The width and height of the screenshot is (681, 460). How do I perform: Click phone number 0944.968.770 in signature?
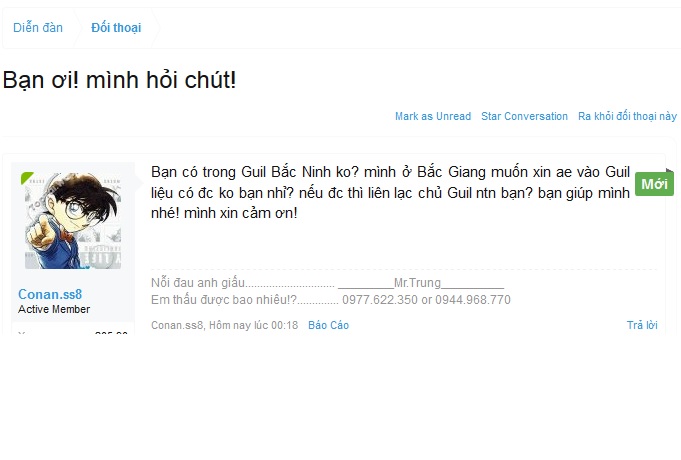point(473,300)
